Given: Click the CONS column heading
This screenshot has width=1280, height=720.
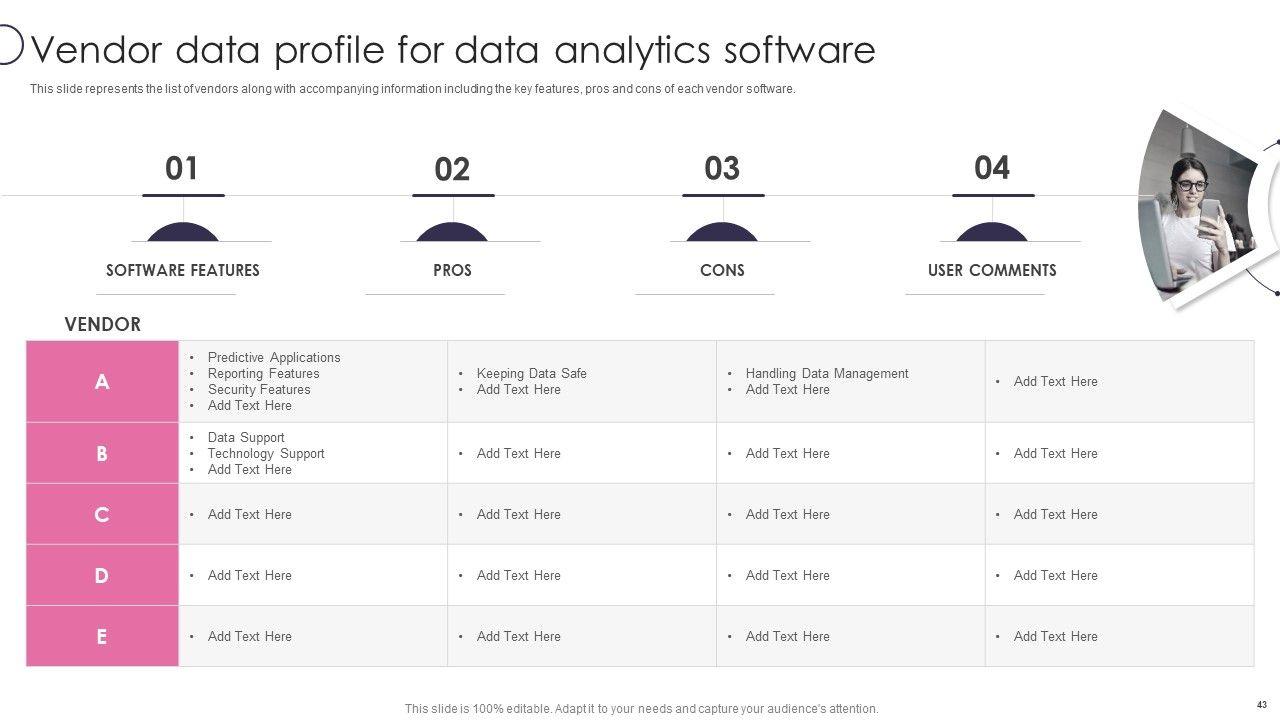Looking at the screenshot, I should 722,270.
